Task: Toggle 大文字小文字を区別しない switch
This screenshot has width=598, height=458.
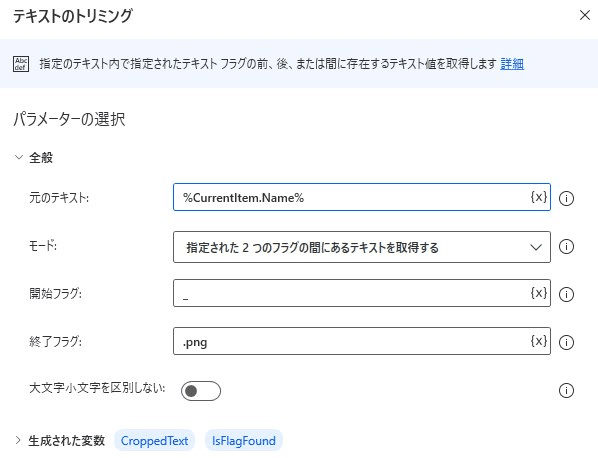Action: 201,391
